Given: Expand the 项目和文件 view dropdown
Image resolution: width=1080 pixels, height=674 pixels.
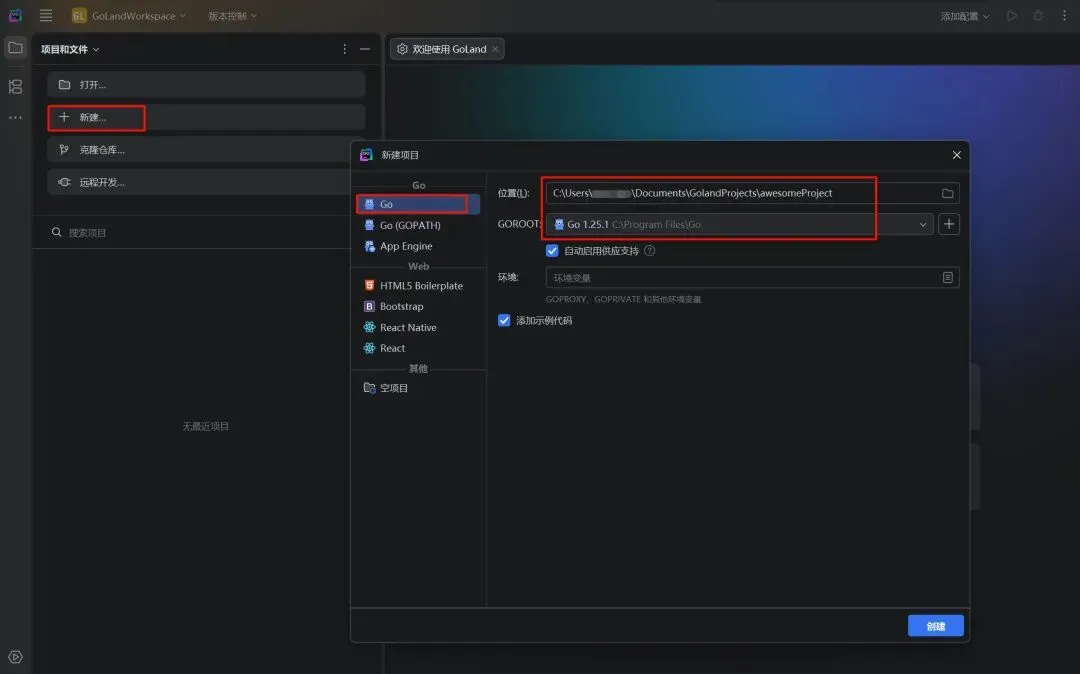Looking at the screenshot, I should tap(70, 49).
